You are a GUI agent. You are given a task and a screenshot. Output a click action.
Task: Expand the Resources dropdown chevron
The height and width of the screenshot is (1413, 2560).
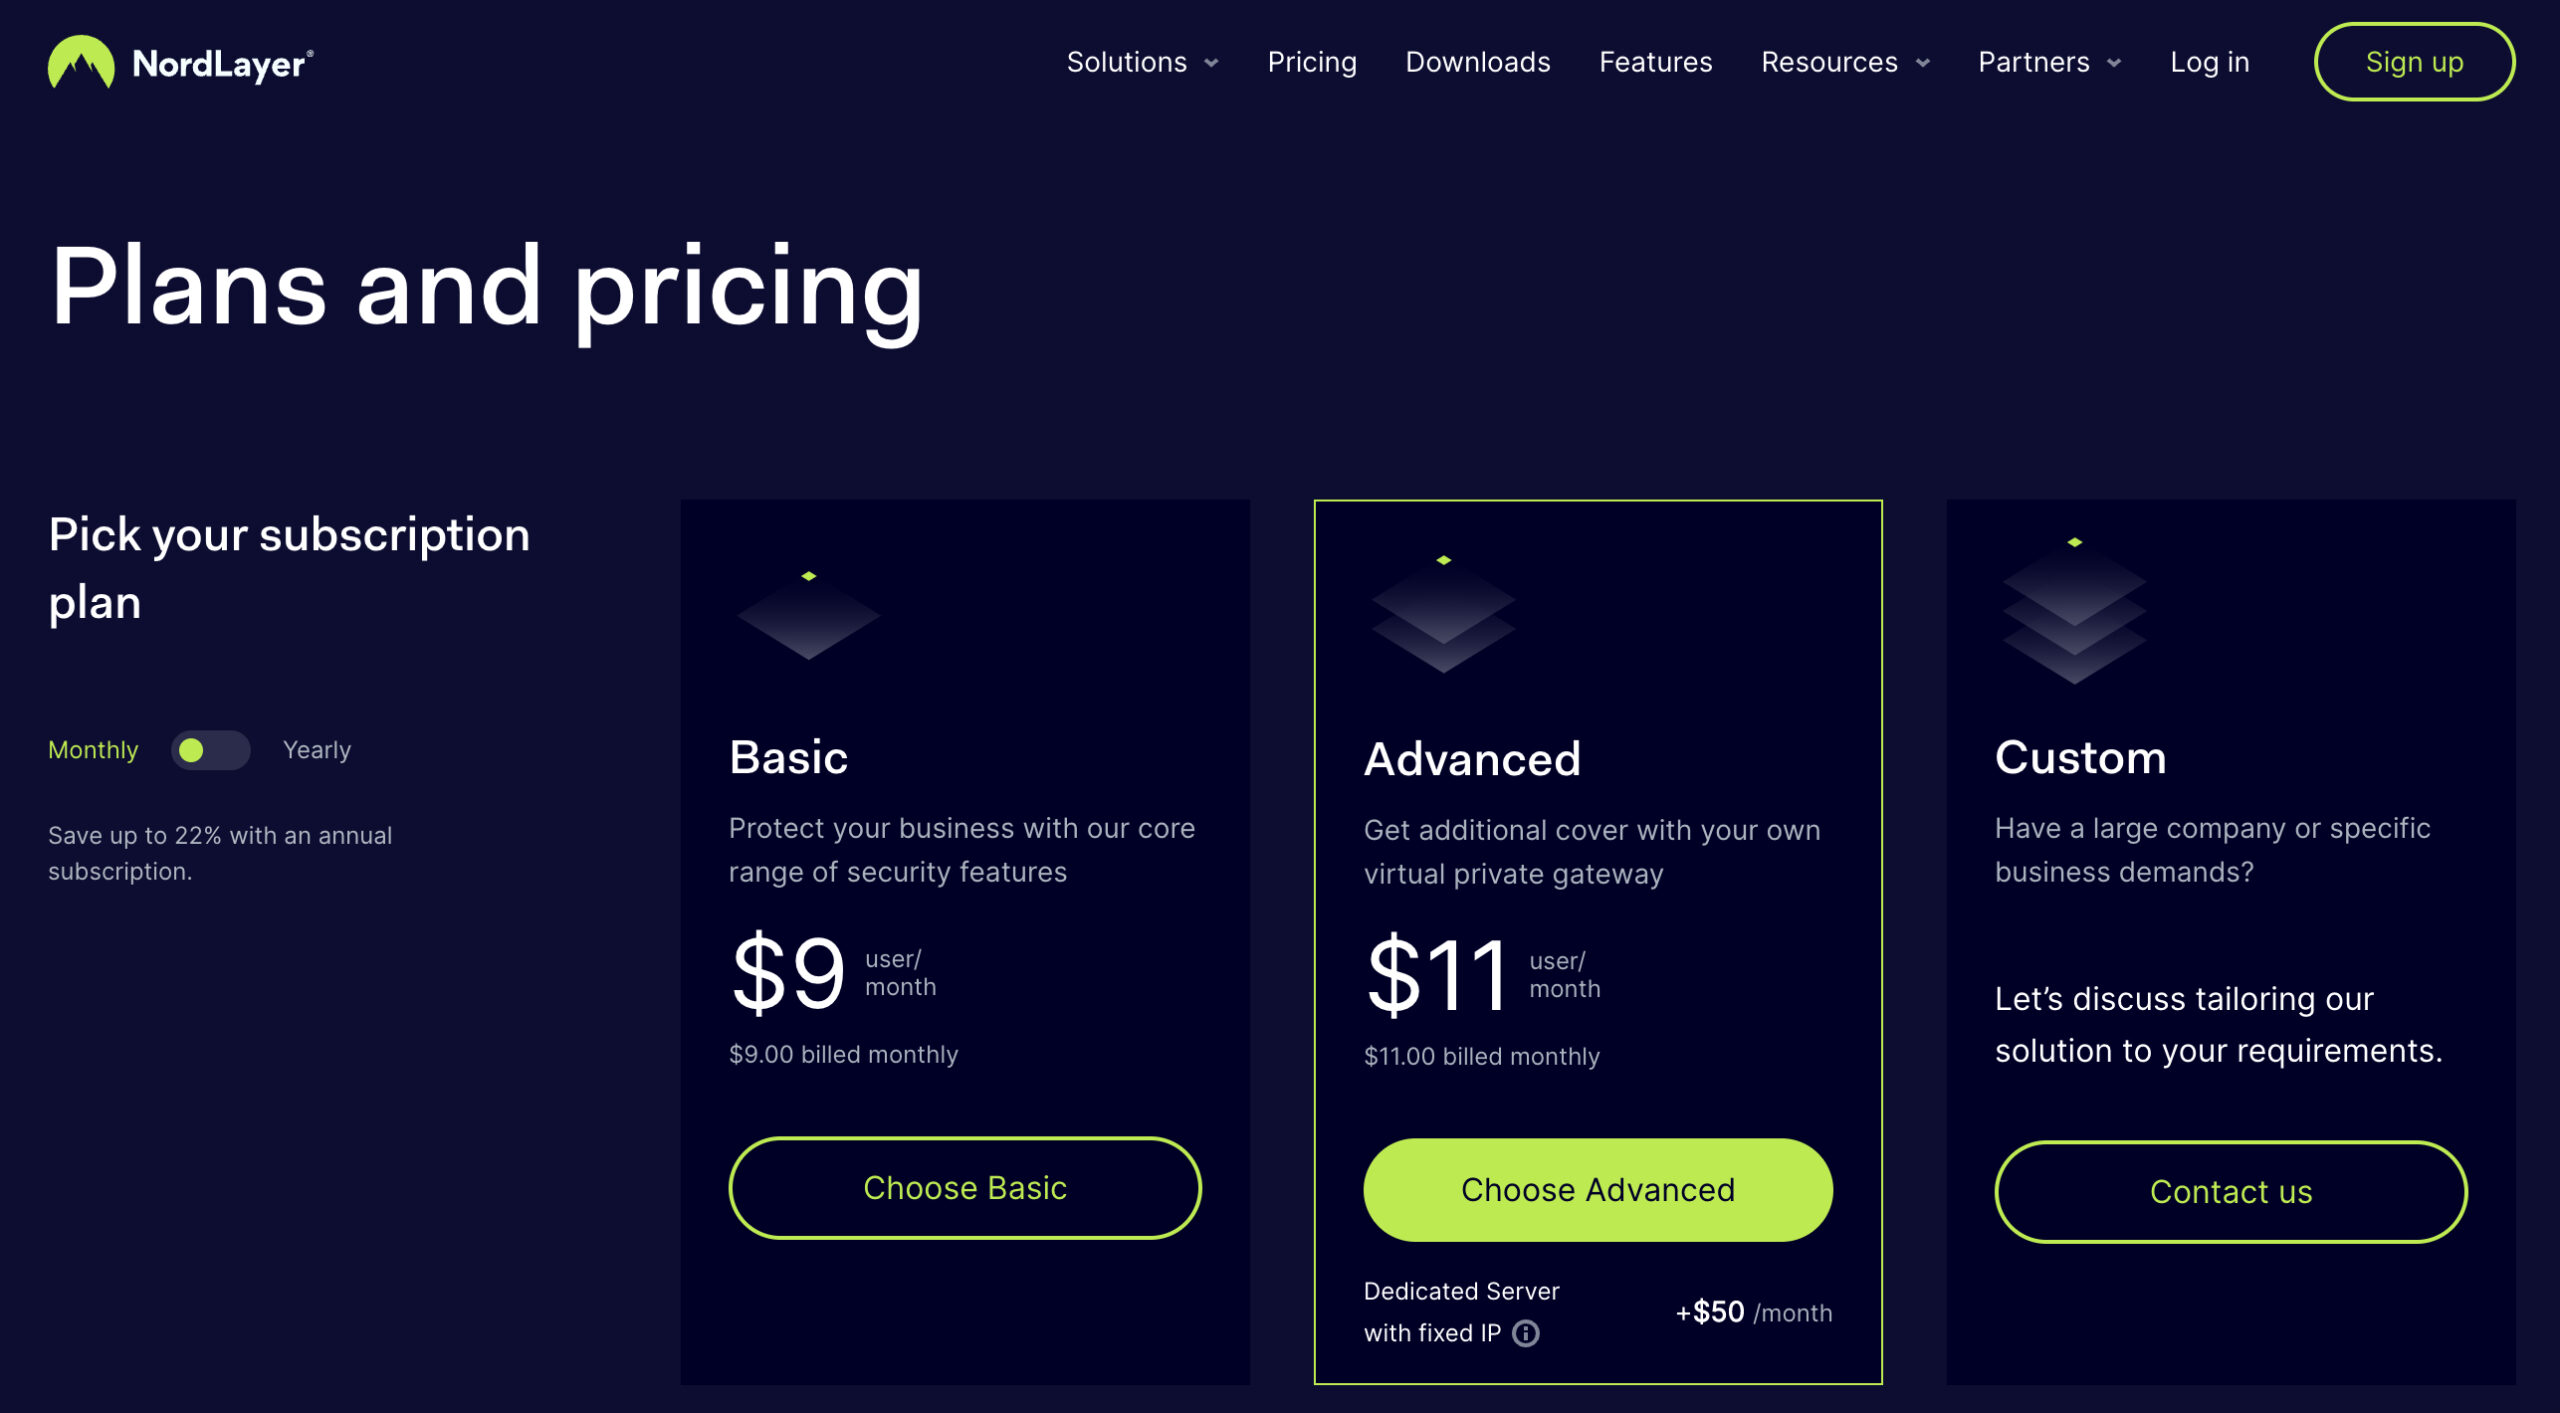(1922, 63)
